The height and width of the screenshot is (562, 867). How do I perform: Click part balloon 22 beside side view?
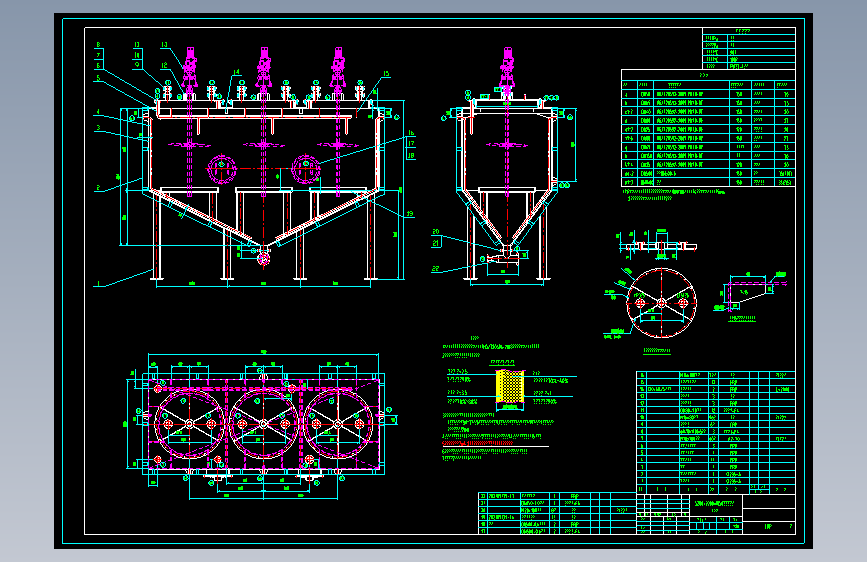(x=436, y=269)
